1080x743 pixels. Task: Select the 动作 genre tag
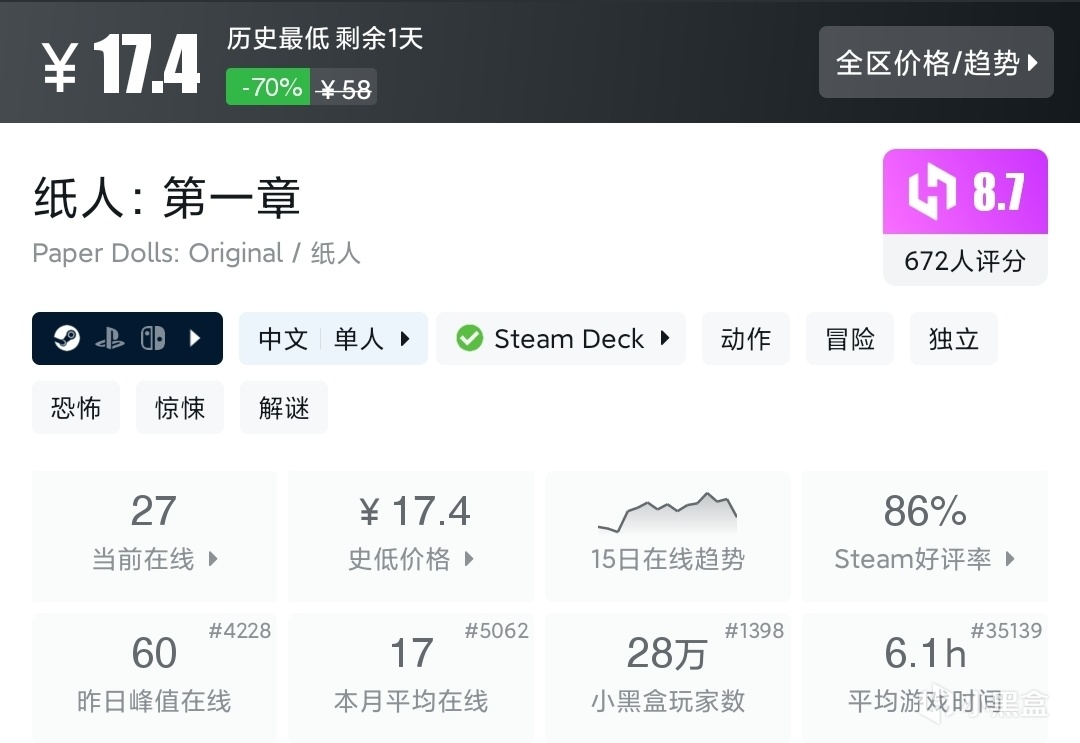click(x=746, y=339)
